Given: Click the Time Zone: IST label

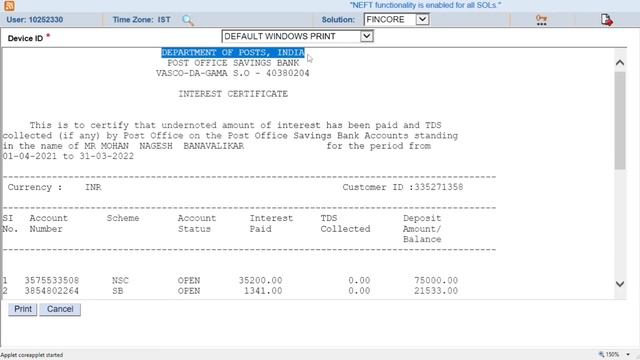Looking at the screenshot, I should (142, 20).
